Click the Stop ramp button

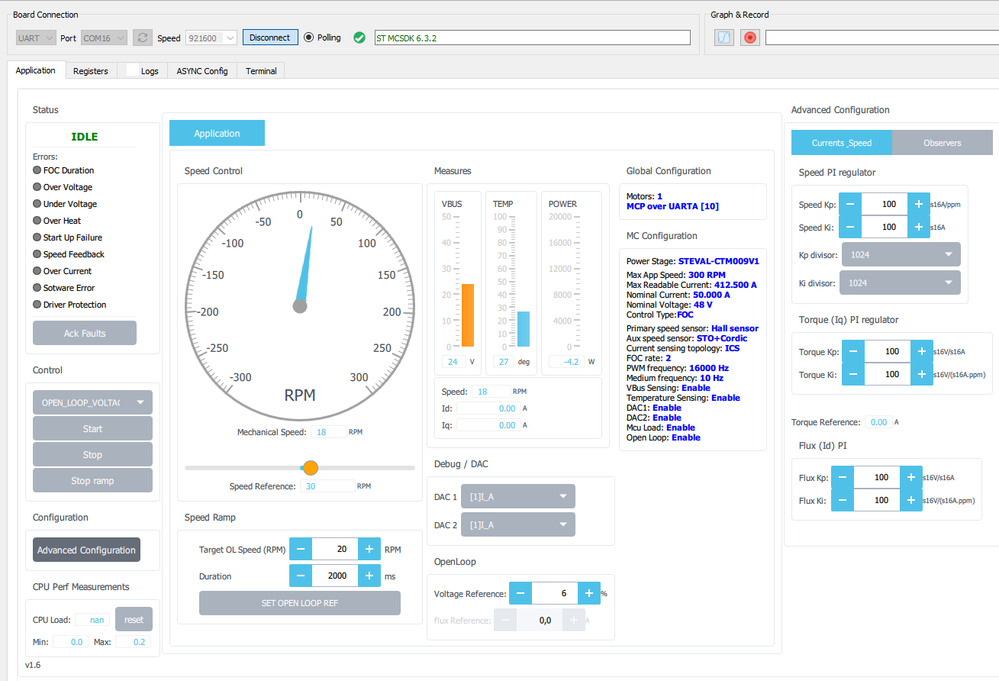pos(92,480)
